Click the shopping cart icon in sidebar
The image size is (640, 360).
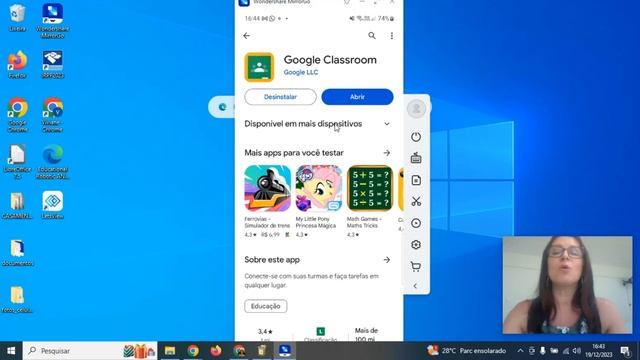[416, 267]
